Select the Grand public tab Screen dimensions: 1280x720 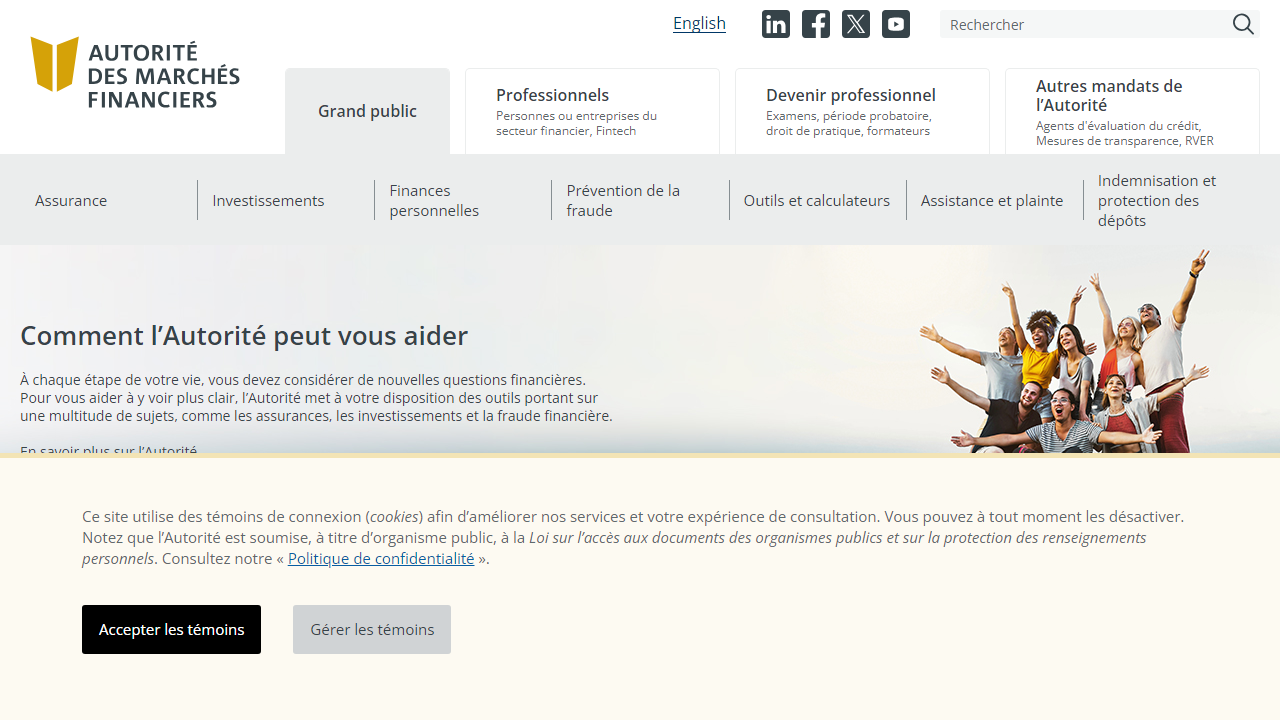(x=367, y=111)
